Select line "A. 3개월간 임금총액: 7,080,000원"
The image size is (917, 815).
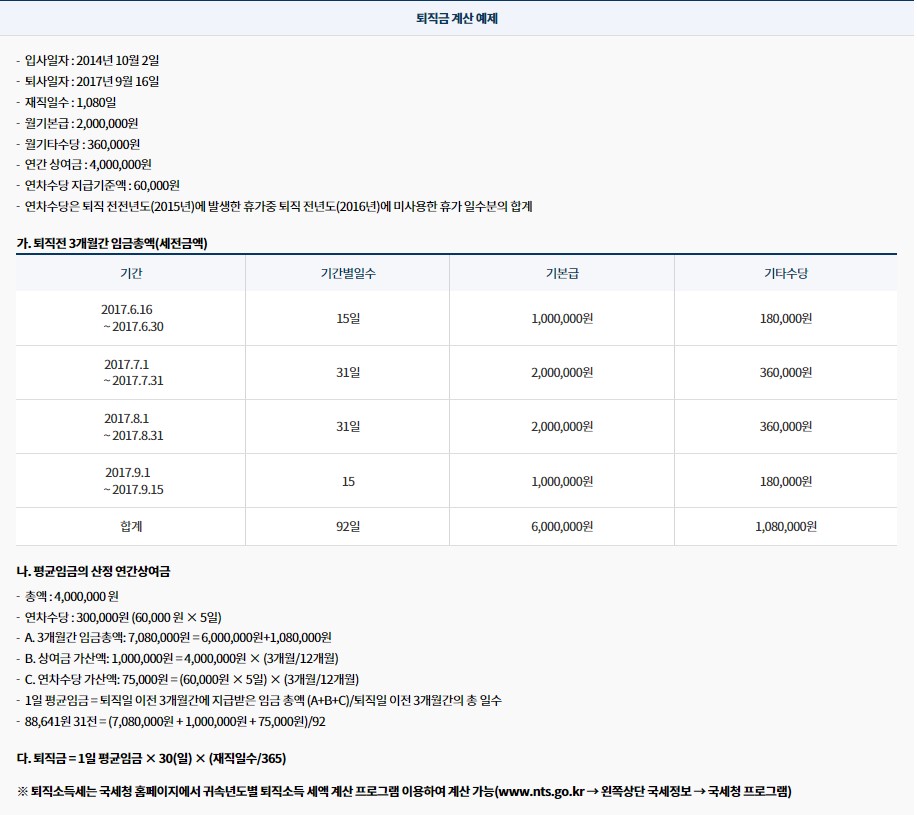[x=178, y=637]
